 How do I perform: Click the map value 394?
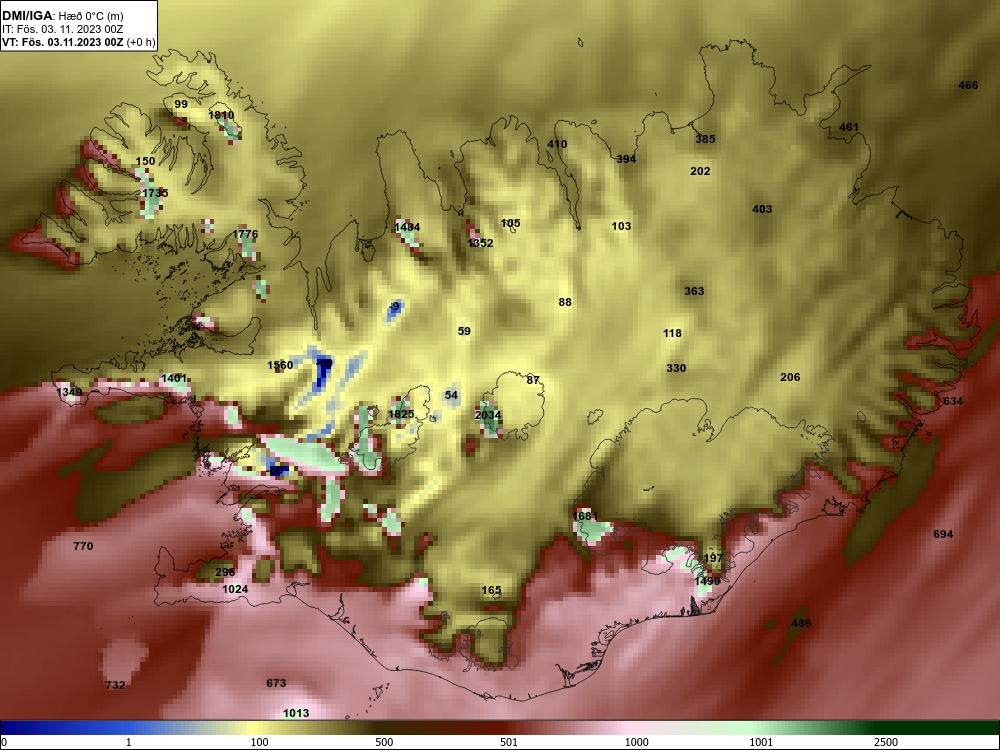[626, 159]
